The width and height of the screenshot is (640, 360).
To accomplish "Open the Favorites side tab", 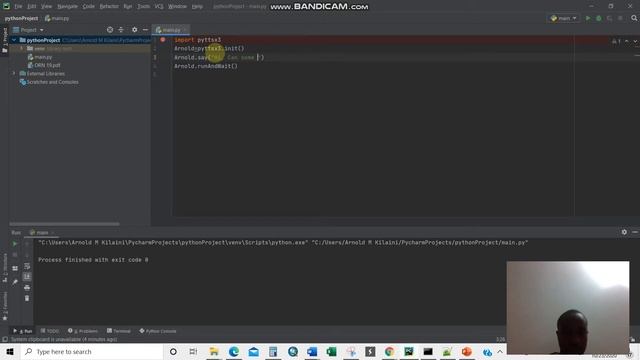I will pyautogui.click(x=4, y=306).
